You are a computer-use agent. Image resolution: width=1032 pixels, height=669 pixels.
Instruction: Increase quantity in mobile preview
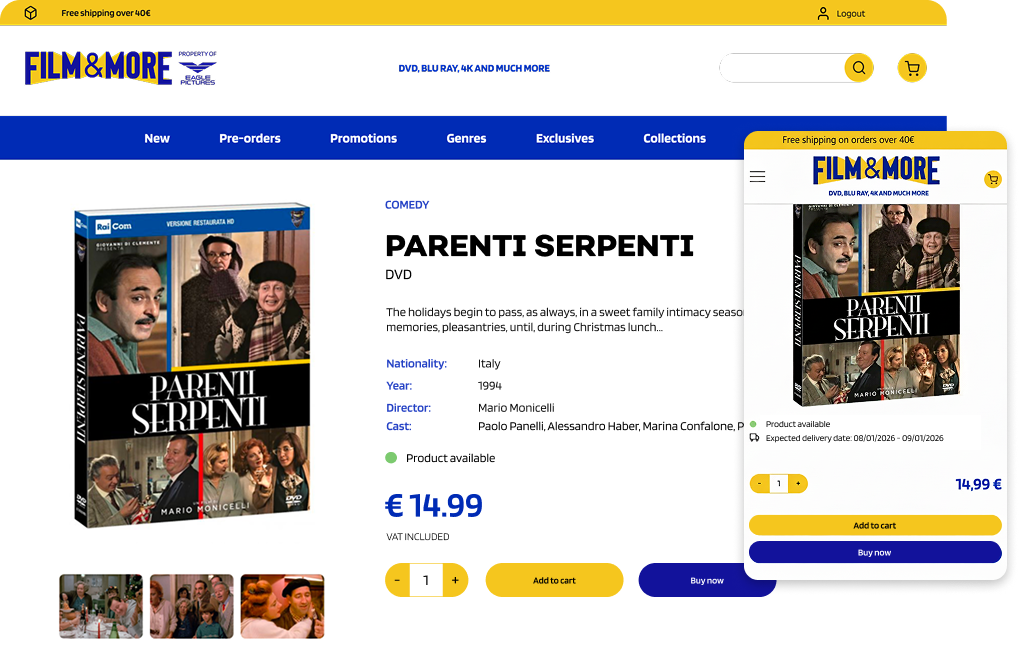pyautogui.click(x=797, y=484)
